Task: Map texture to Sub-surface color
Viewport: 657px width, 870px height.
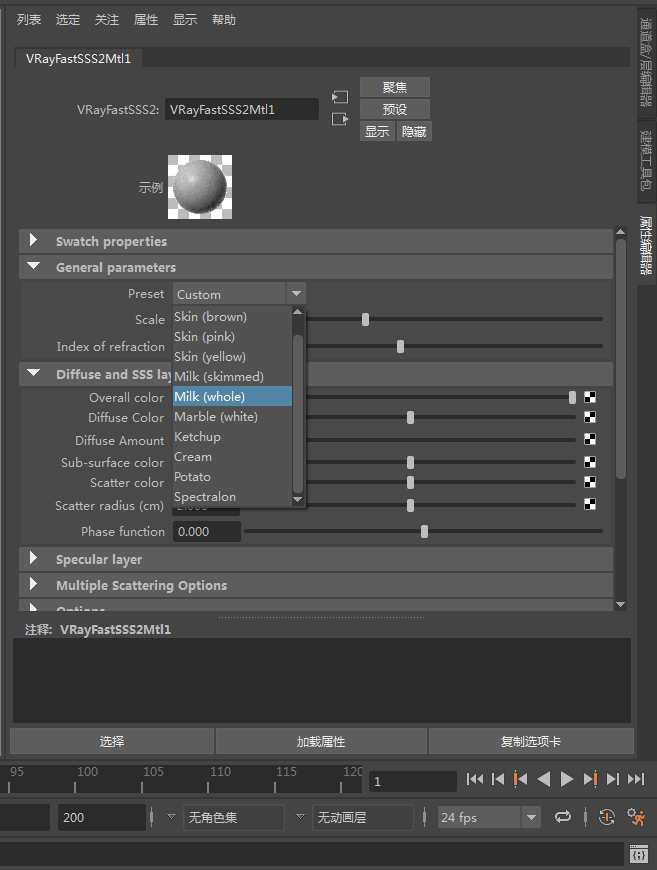Action: point(590,462)
